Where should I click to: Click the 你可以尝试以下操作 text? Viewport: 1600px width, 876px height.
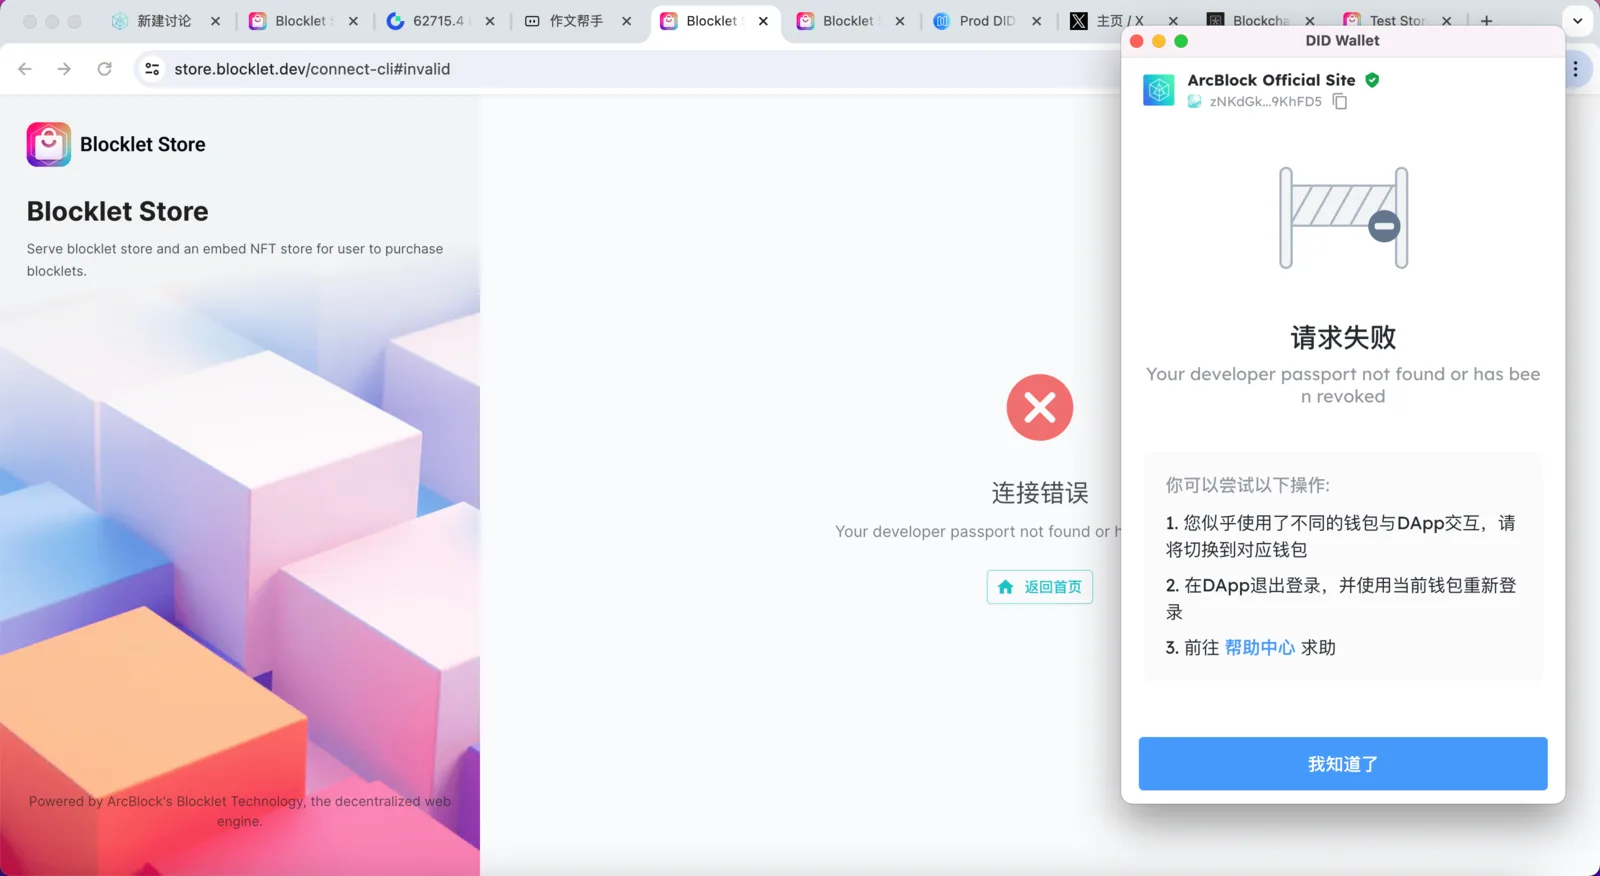(x=1248, y=485)
